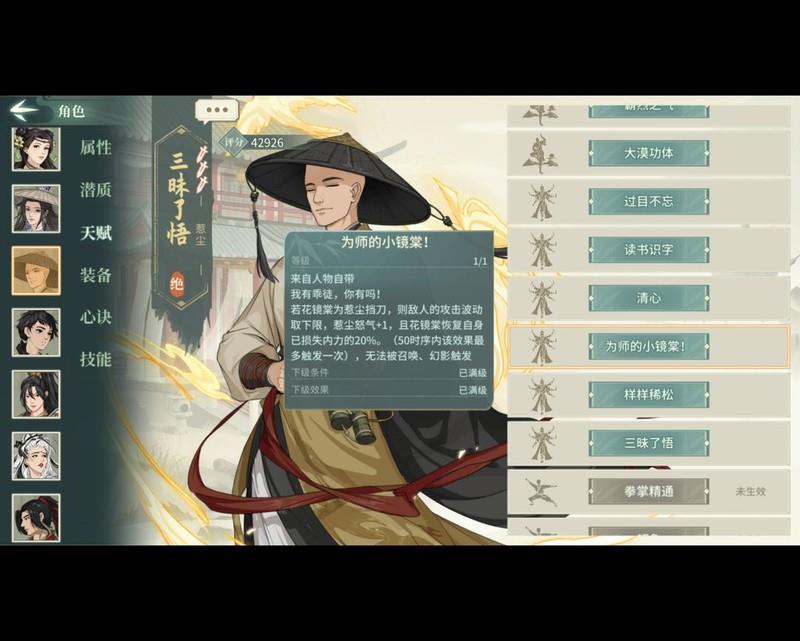Open the 样样稀松 talent entry
The image size is (800, 641).
(648, 395)
